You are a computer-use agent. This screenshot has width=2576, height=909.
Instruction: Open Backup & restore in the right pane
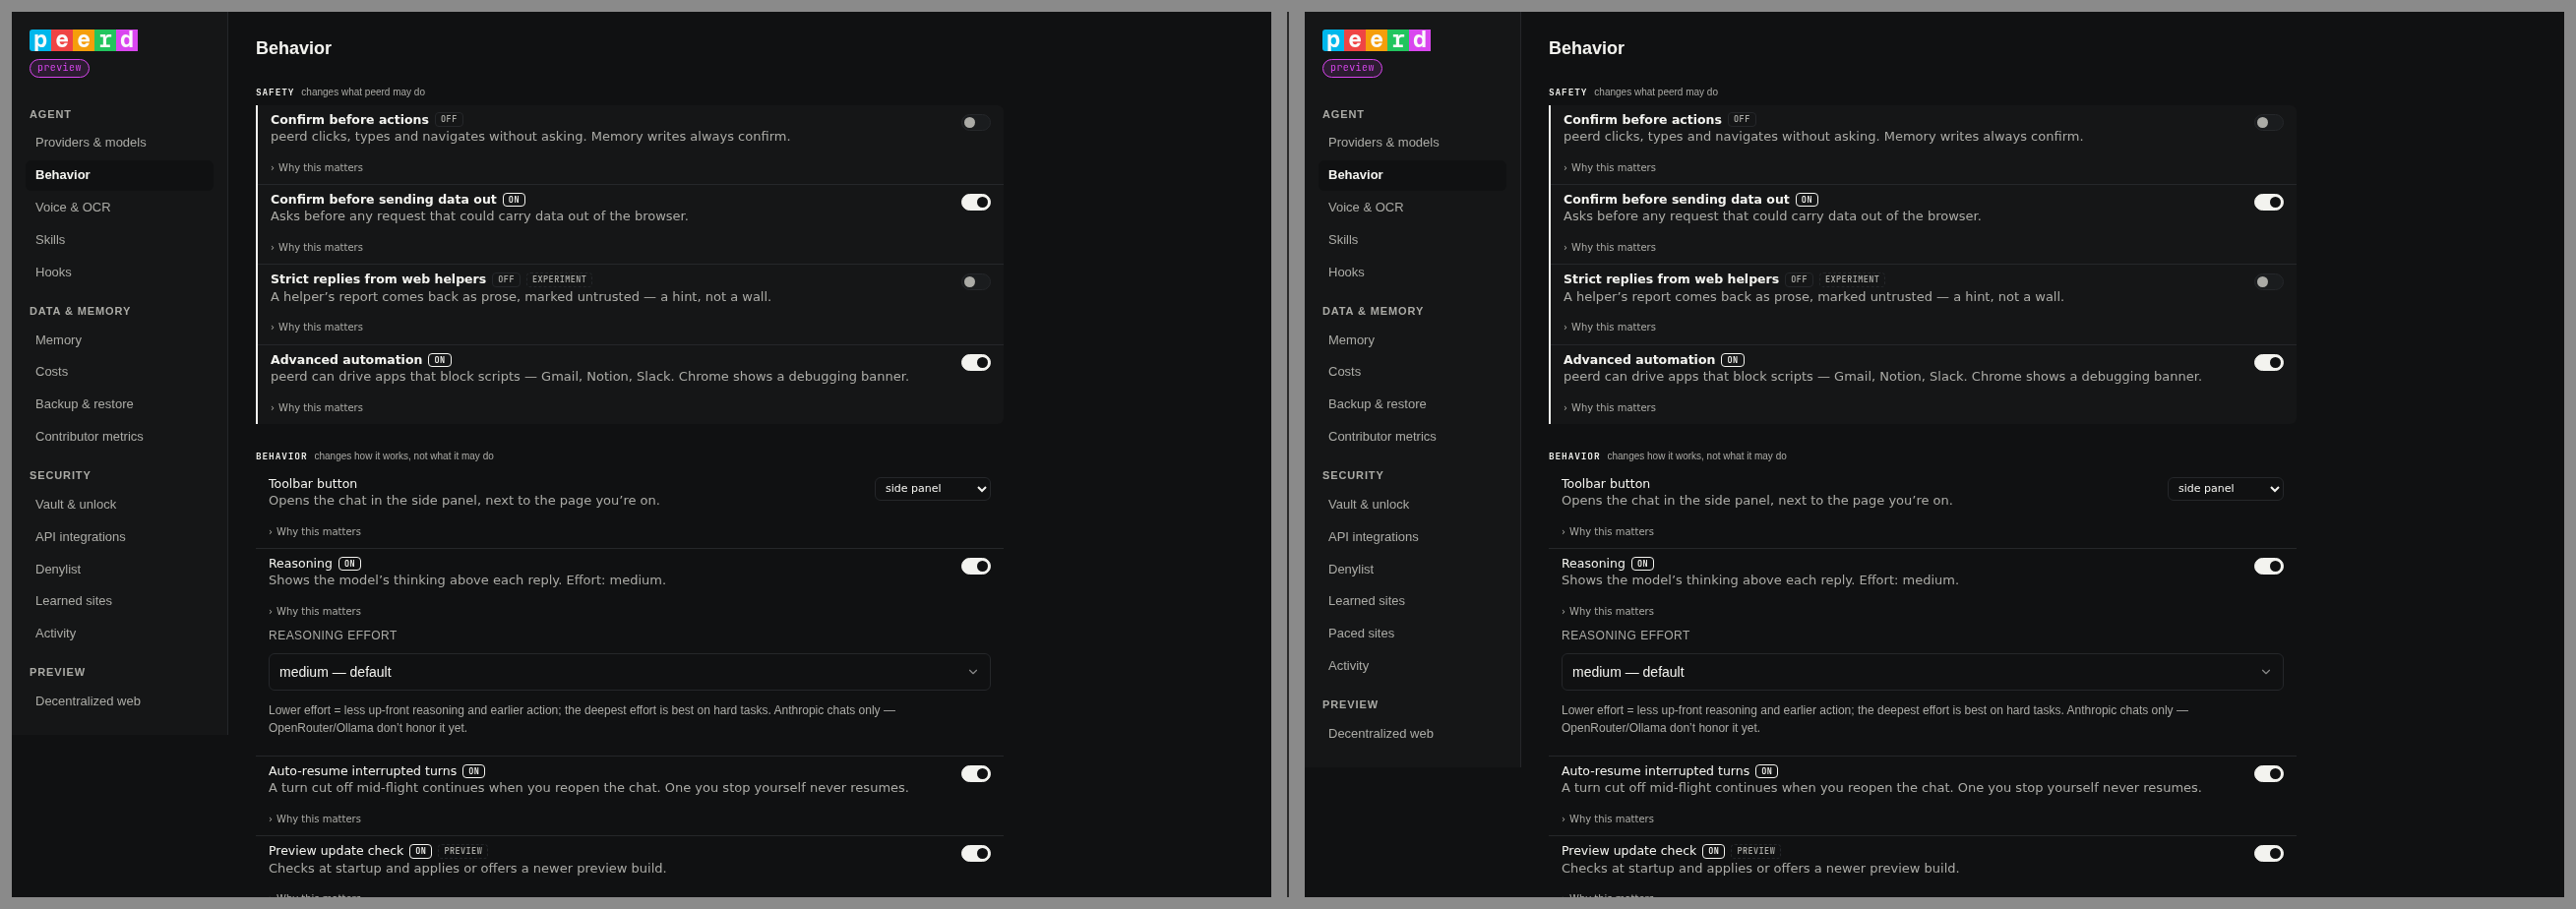coord(1412,404)
